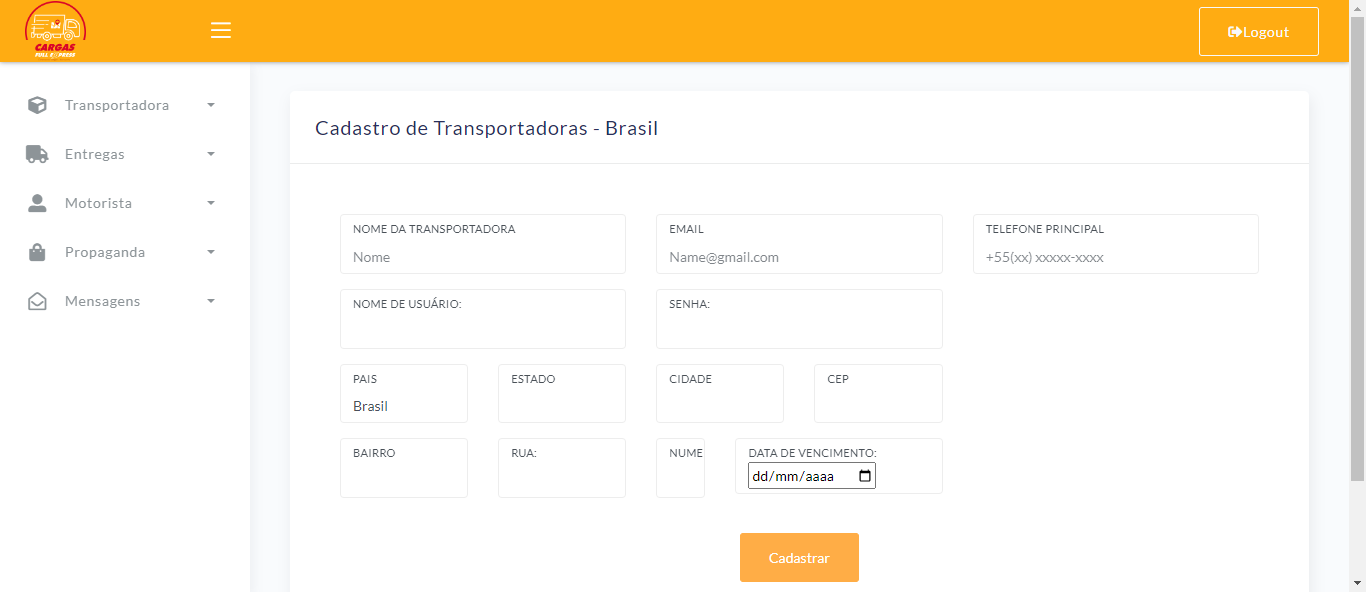Toggle the hamburger menu icon
Viewport: 1366px width, 592px height.
(221, 30)
